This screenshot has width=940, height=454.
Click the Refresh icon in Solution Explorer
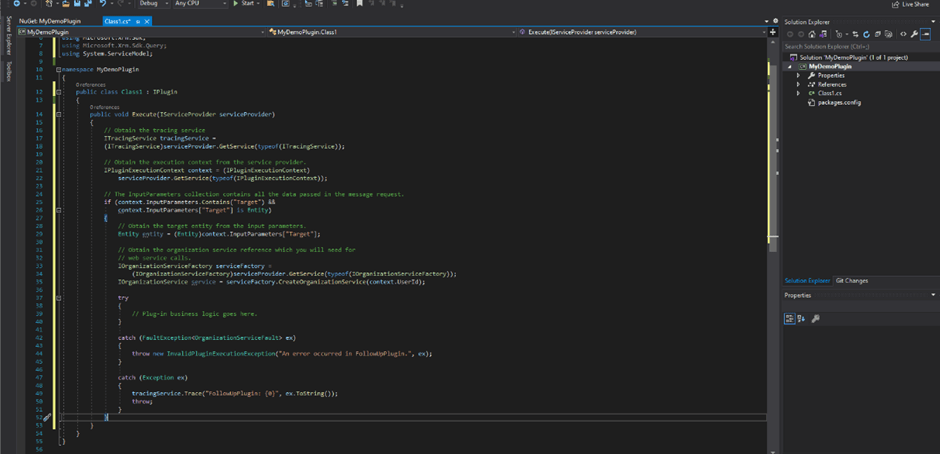866,34
